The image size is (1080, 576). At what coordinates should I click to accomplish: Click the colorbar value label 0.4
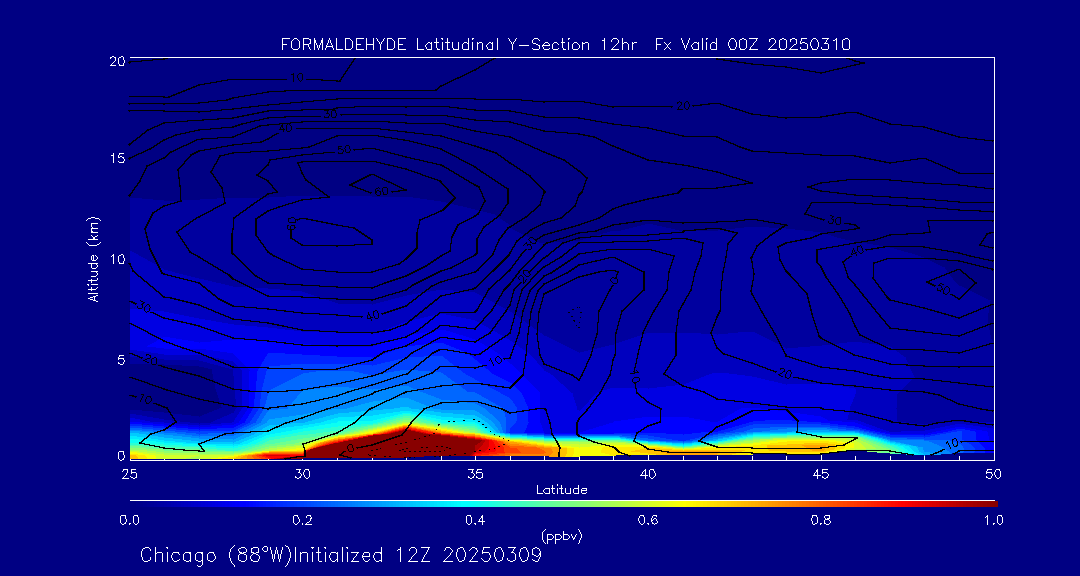click(x=475, y=520)
